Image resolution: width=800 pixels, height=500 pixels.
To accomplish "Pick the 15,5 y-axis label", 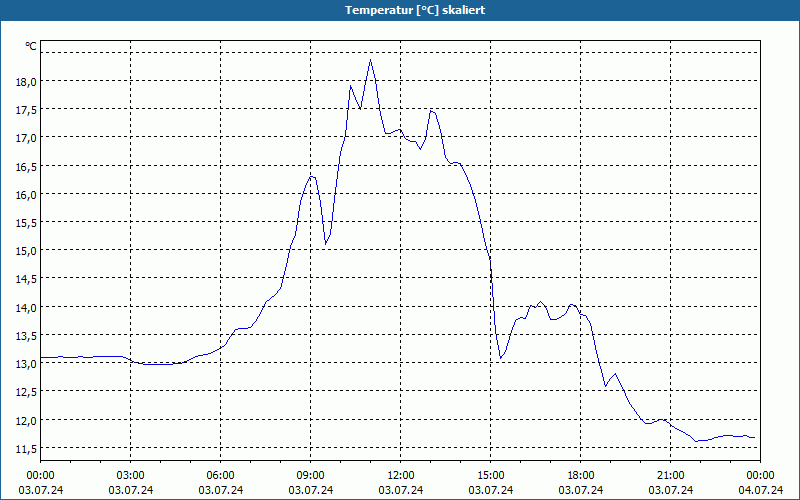I will click(25, 222).
